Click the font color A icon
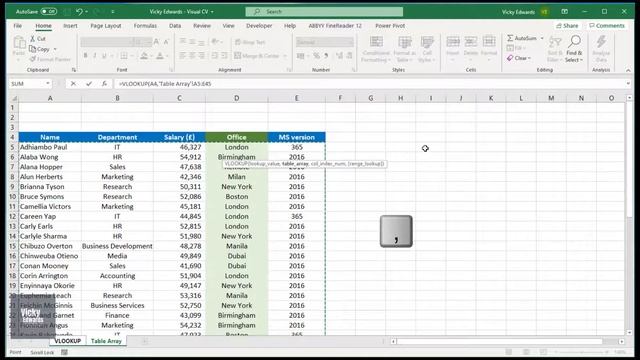 pos(160,56)
